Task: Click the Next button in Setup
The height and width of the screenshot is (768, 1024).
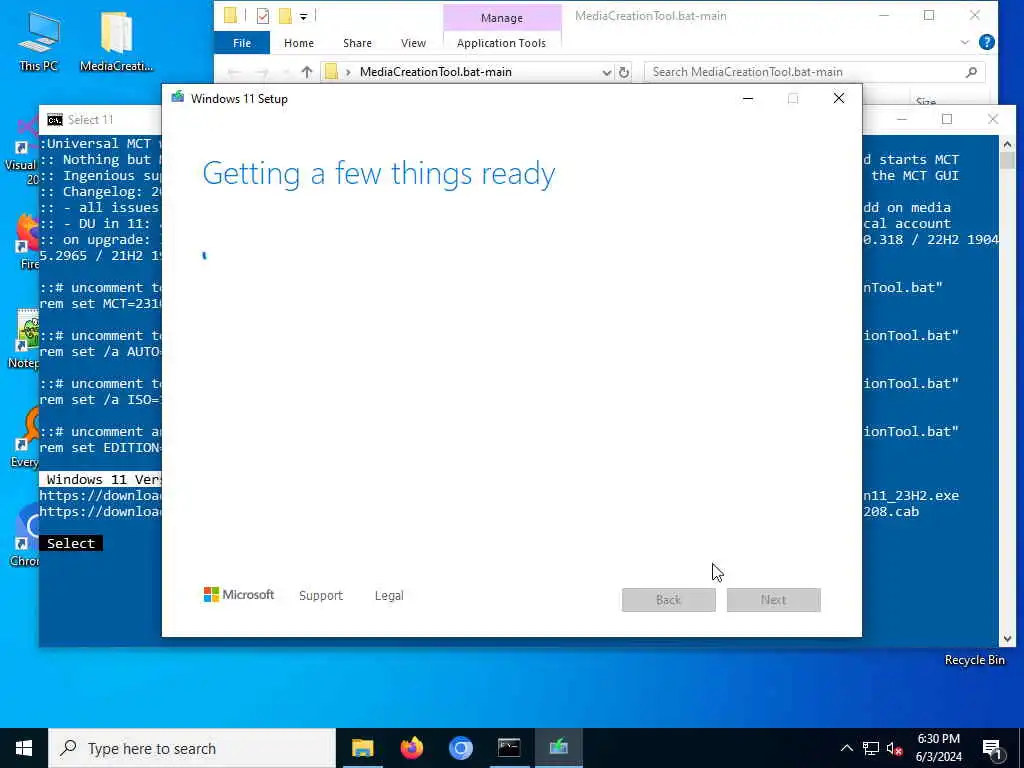Action: 773,600
